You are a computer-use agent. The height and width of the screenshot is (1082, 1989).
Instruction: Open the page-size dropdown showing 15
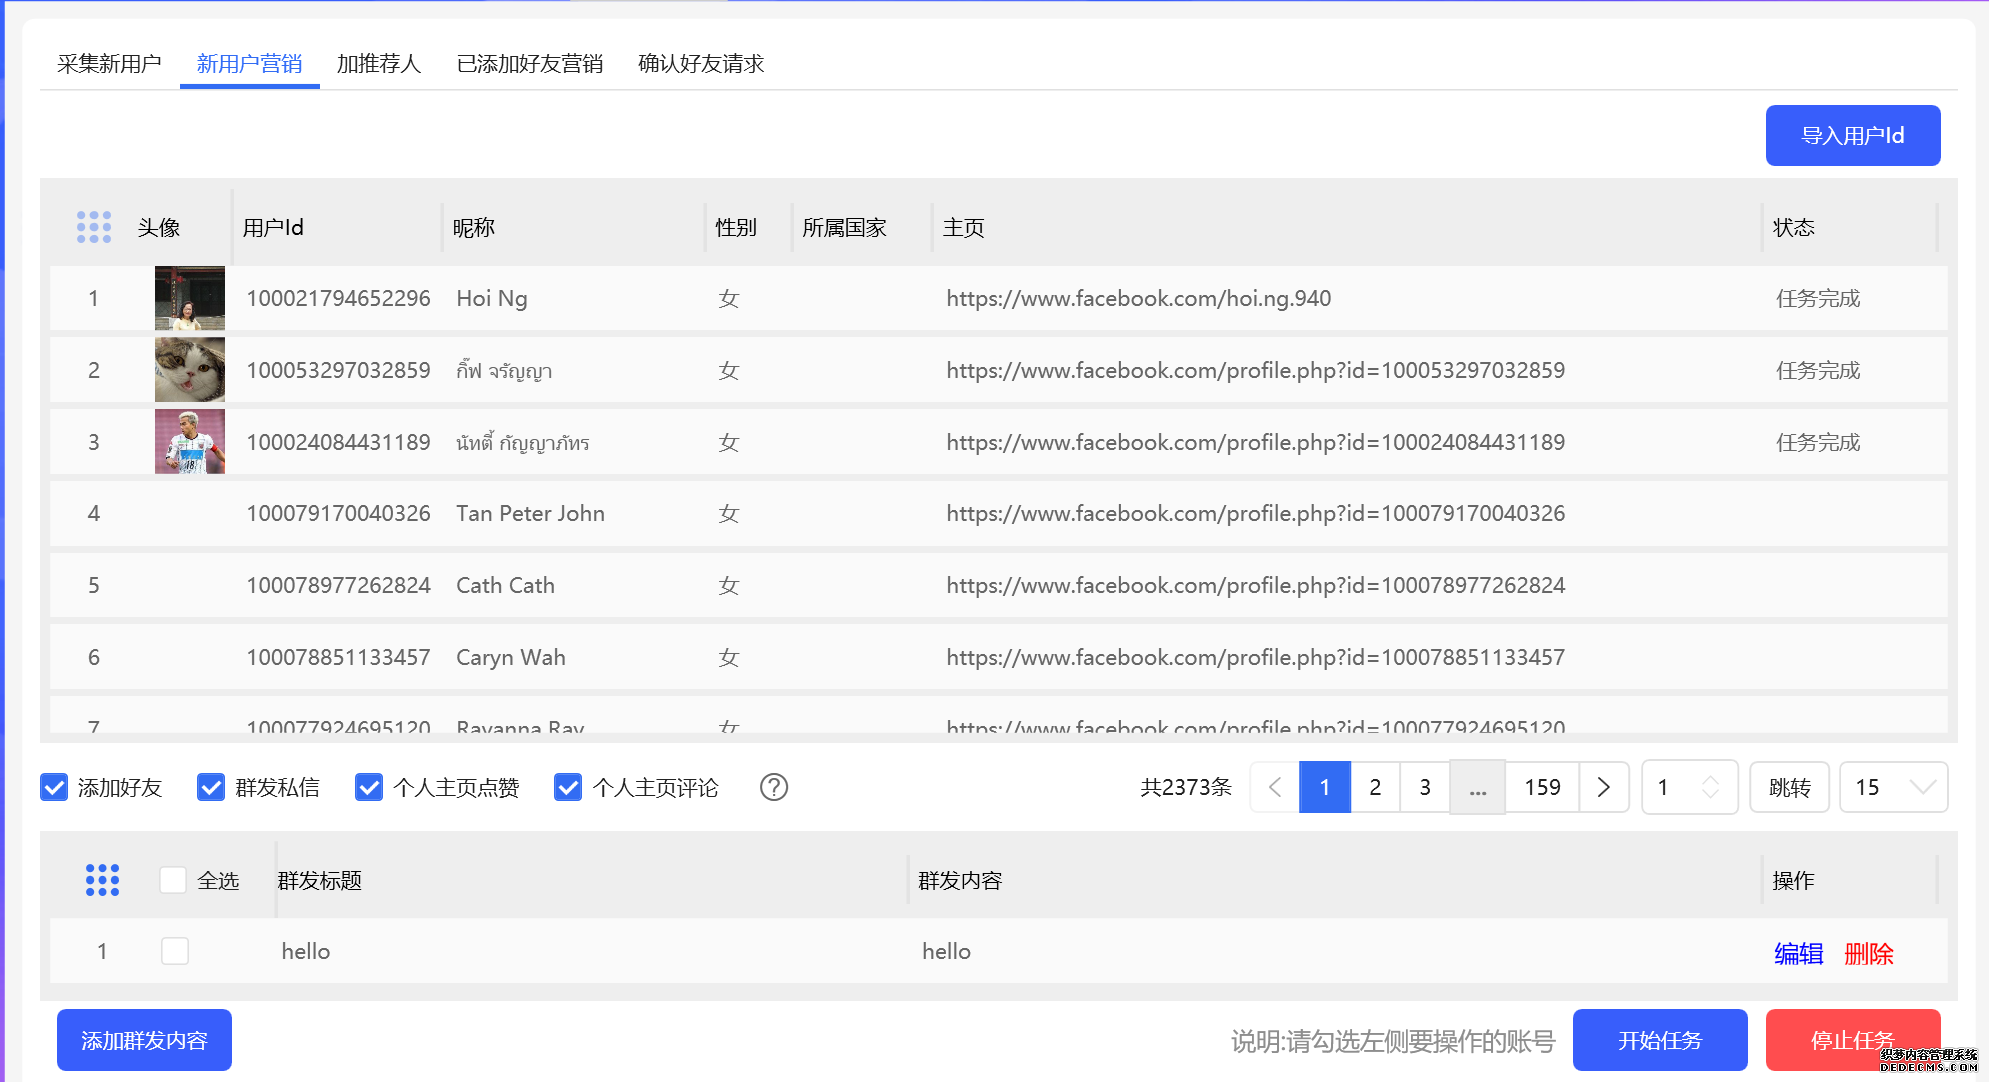[1892, 787]
